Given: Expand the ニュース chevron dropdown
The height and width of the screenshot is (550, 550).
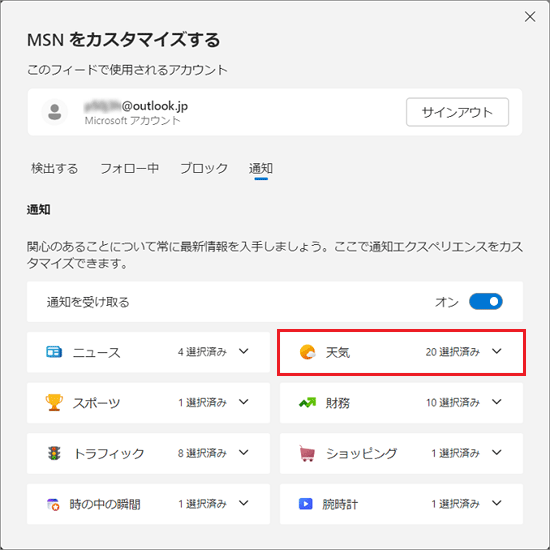Looking at the screenshot, I should point(243,351).
